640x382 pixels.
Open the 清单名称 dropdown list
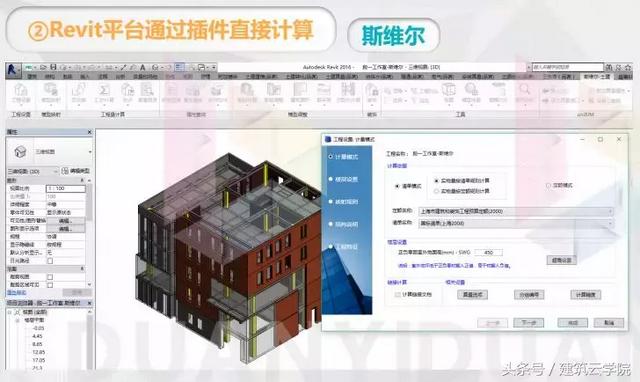[x=516, y=223]
